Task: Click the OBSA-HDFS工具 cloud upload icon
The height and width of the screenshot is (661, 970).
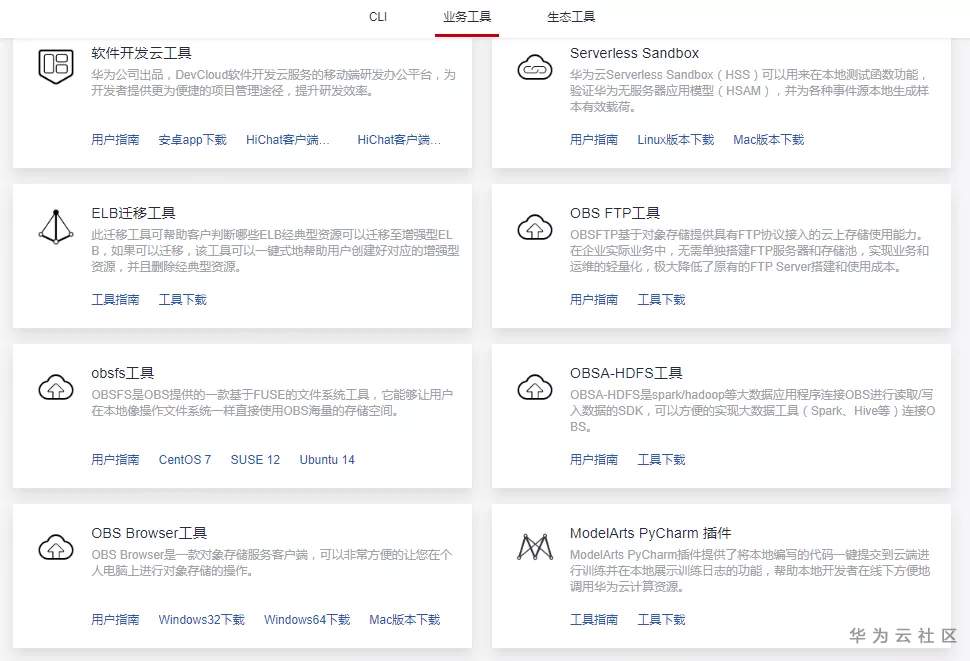Action: click(x=534, y=387)
